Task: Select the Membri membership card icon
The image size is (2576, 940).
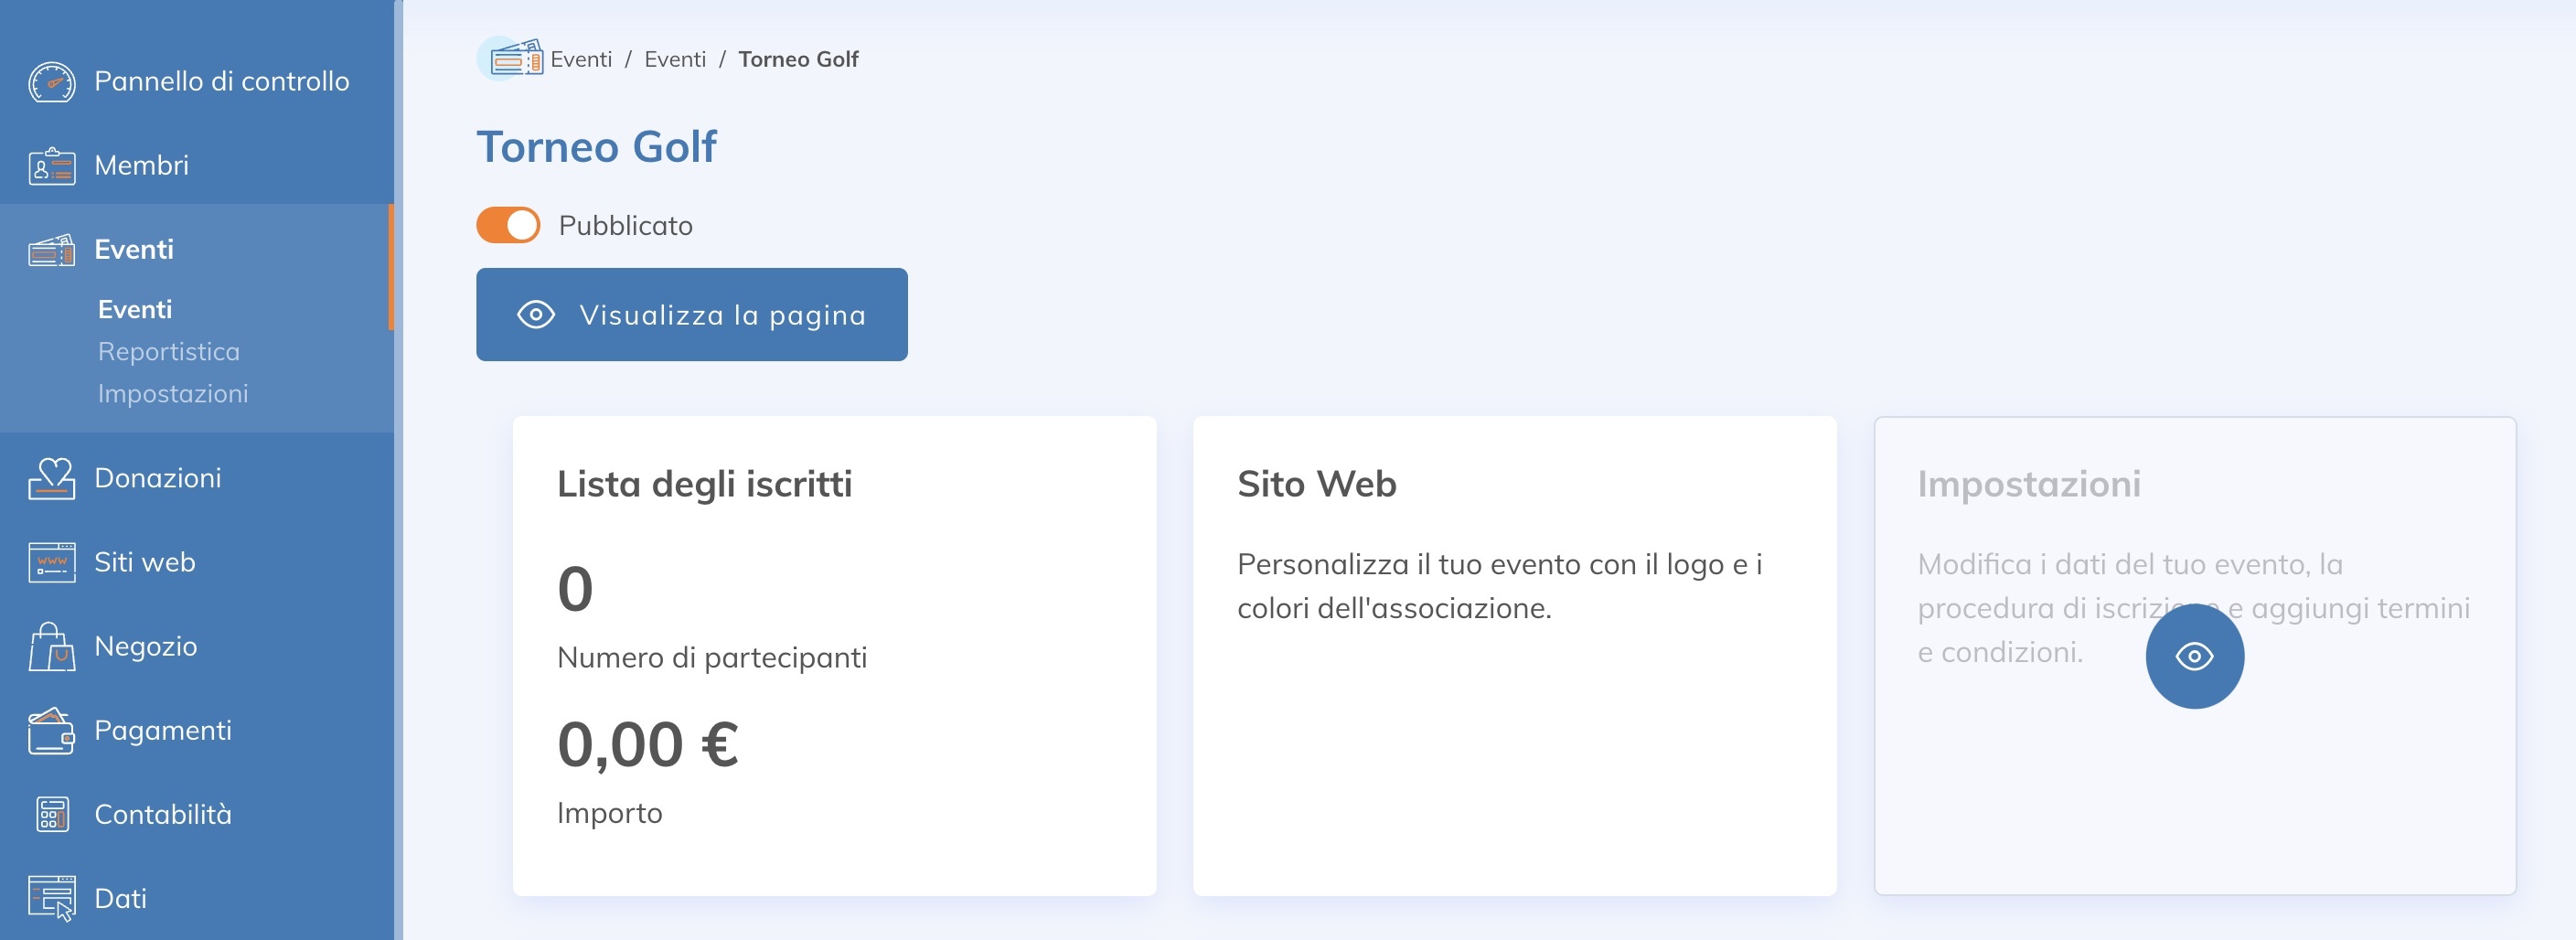Action: point(52,165)
